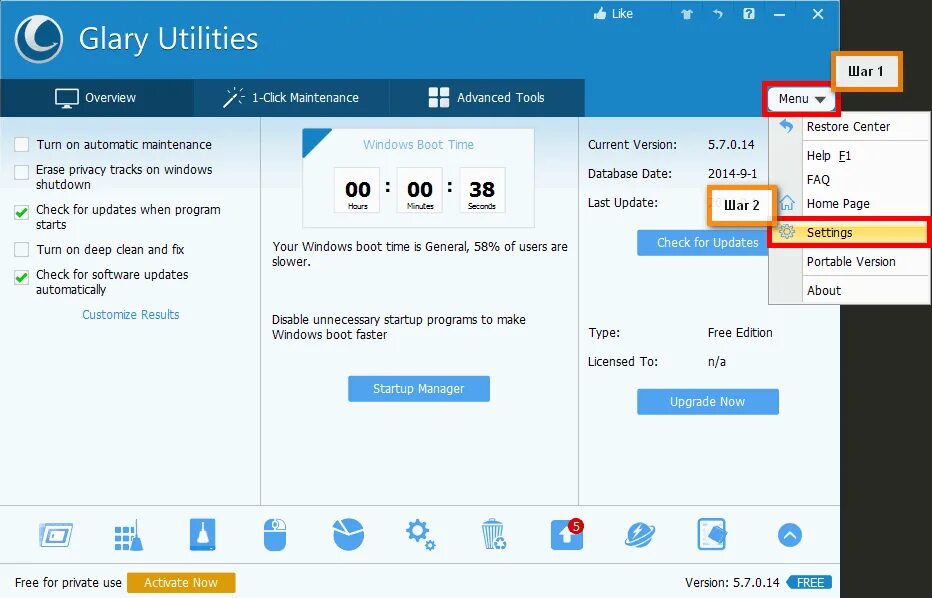Viewport: 932px width, 598px height.
Task: Enable Erase privacy tracks on windows shutdown
Action: click(21, 172)
